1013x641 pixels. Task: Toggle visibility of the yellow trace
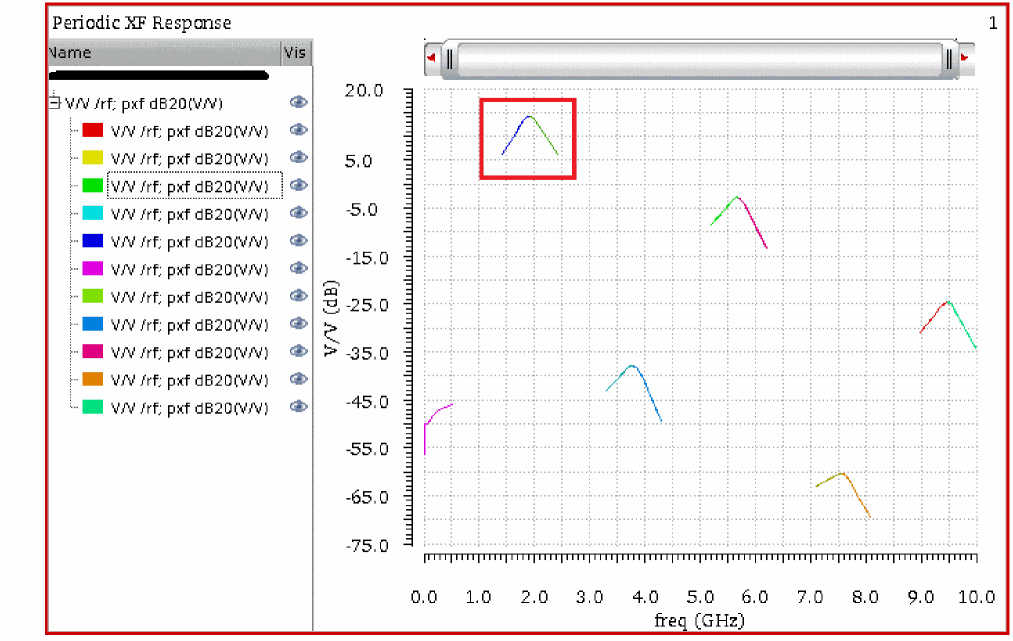pos(298,158)
